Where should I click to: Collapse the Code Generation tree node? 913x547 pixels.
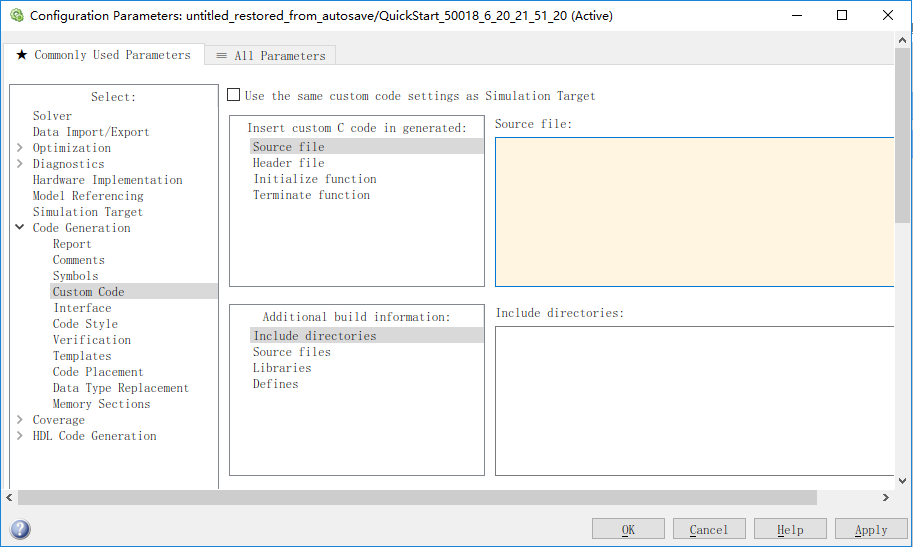click(20, 227)
